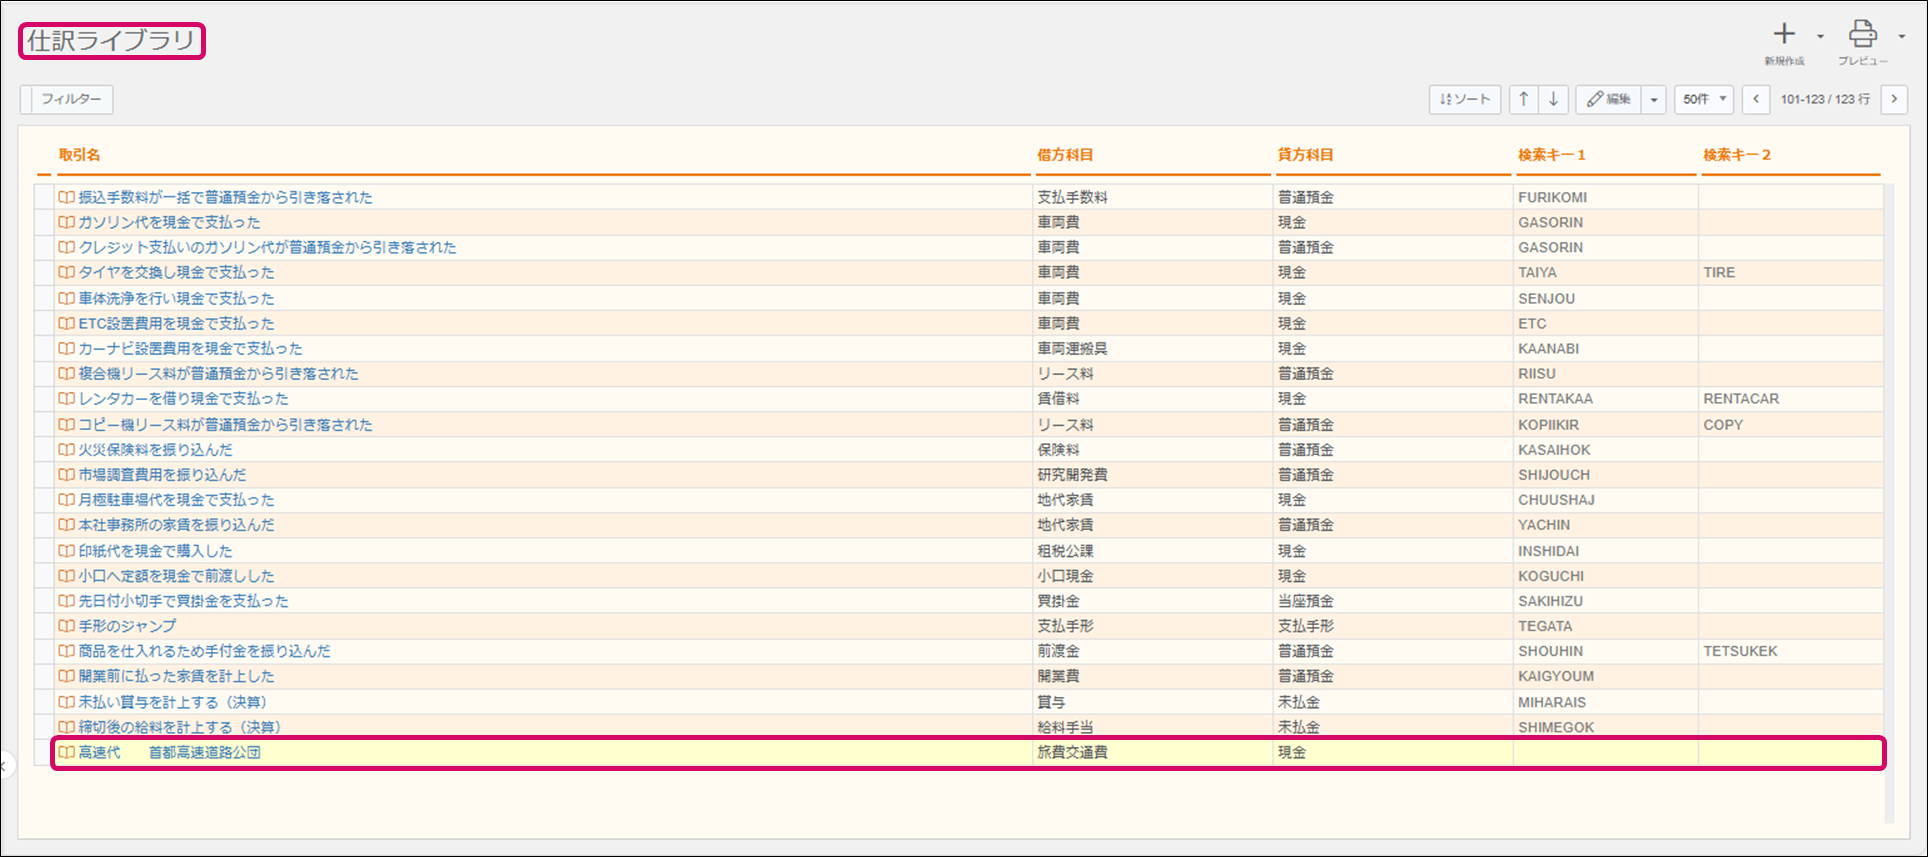Expand the dropdown arrow beside 編集
Viewport: 1928px width, 857px height.
[1654, 99]
